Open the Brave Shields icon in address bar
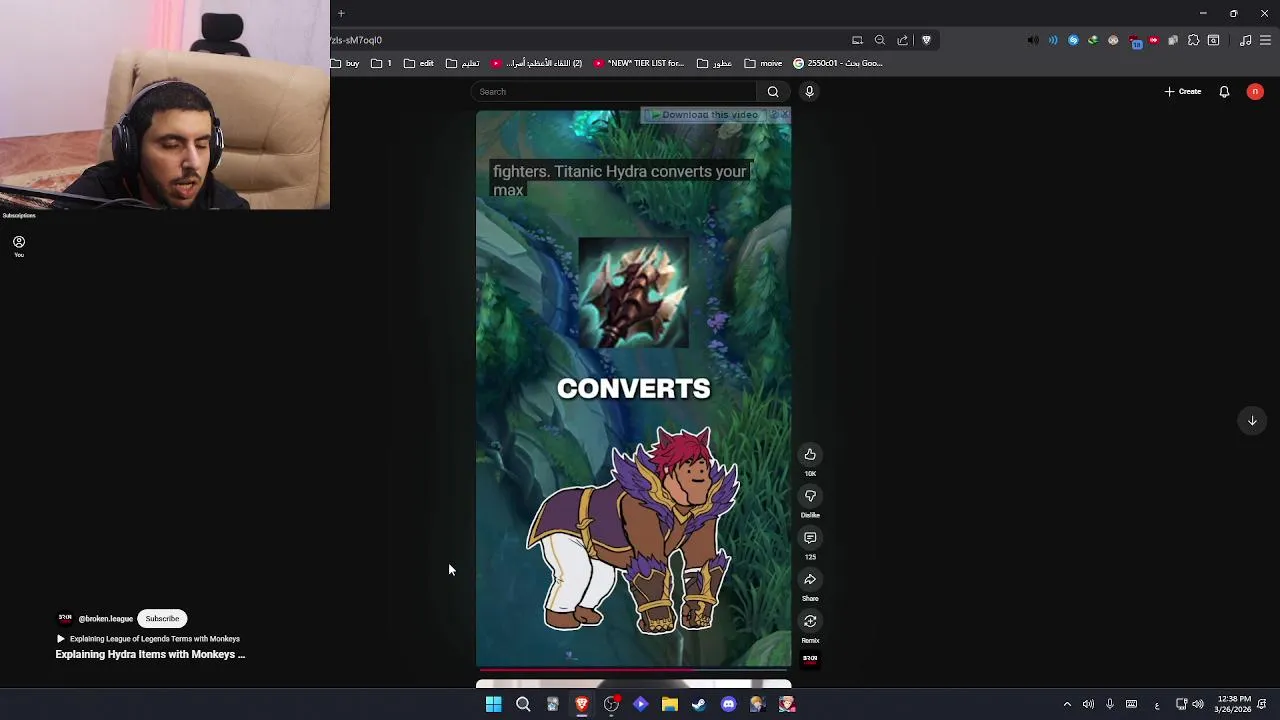 click(x=926, y=40)
